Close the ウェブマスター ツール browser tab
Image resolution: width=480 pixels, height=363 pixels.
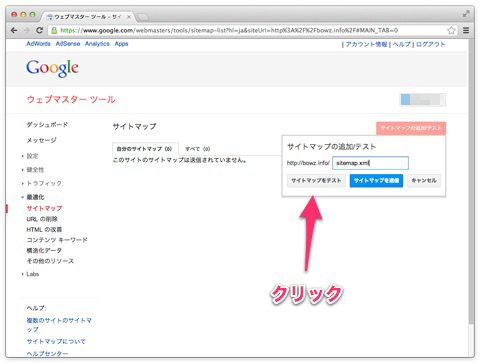coord(129,17)
